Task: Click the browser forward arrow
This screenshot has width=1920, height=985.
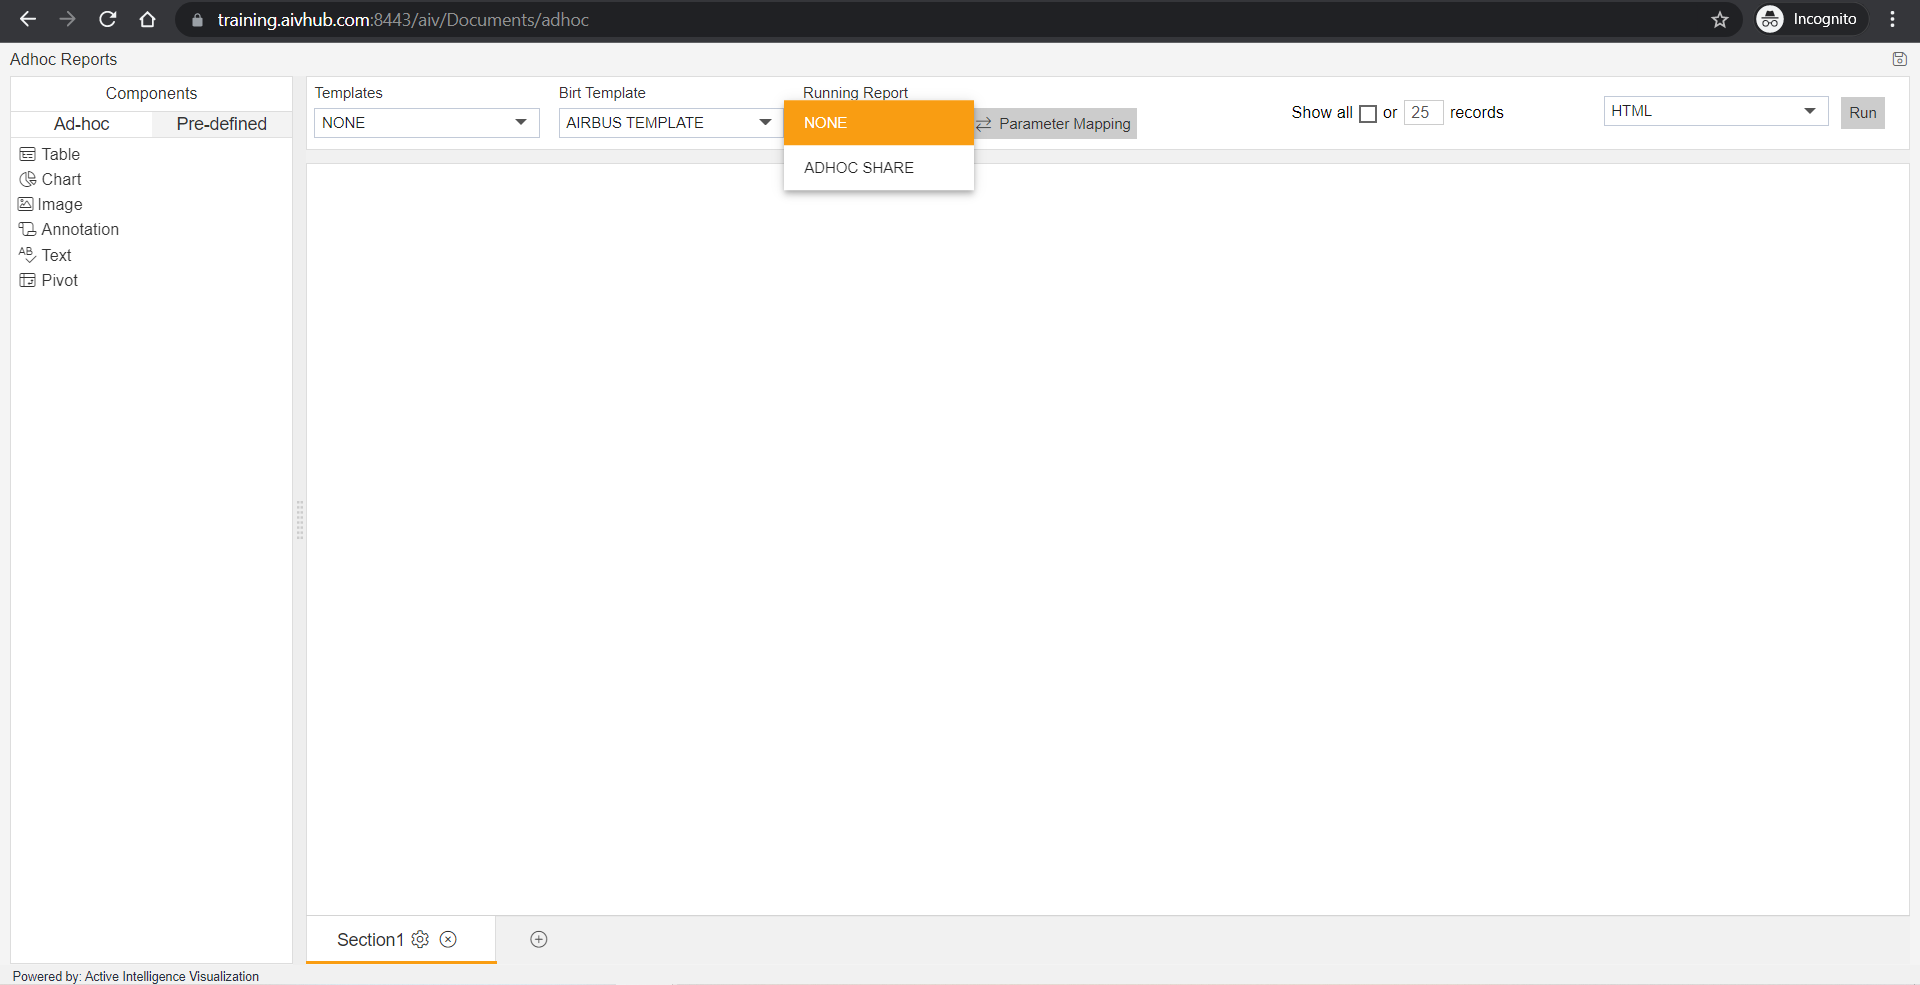Action: pyautogui.click(x=67, y=19)
